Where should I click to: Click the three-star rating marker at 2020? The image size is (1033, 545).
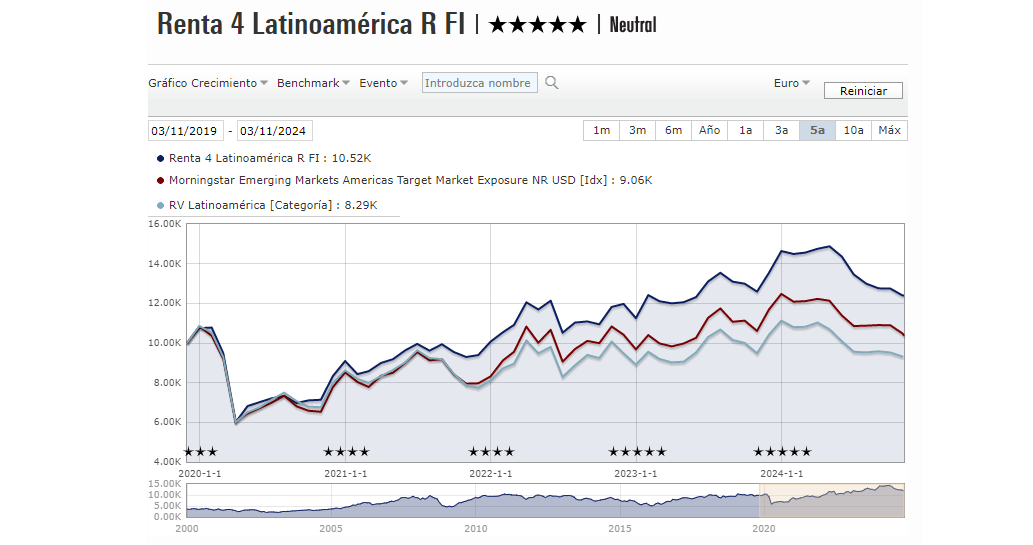click(x=200, y=452)
